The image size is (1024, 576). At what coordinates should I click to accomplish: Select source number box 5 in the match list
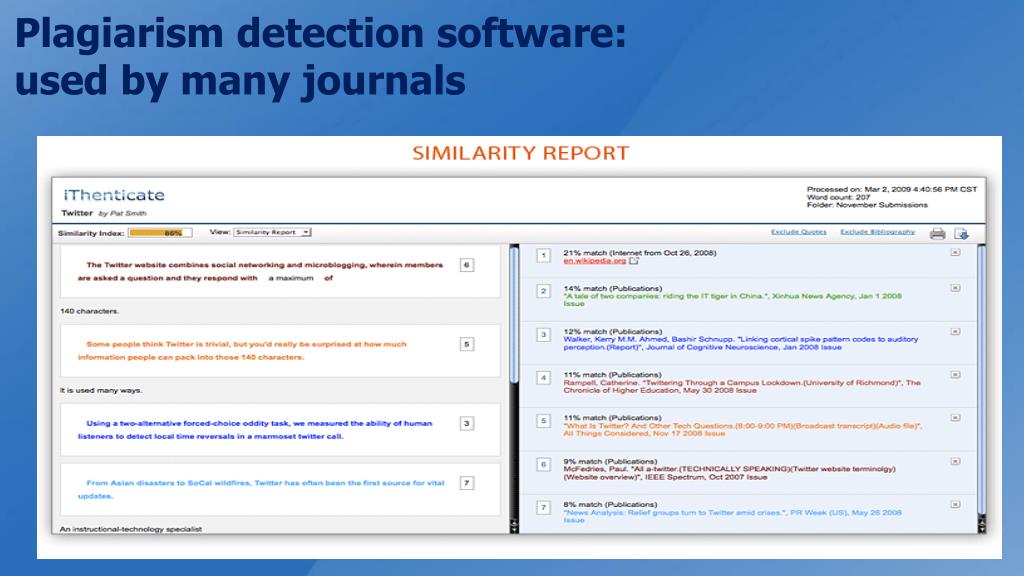coord(543,421)
